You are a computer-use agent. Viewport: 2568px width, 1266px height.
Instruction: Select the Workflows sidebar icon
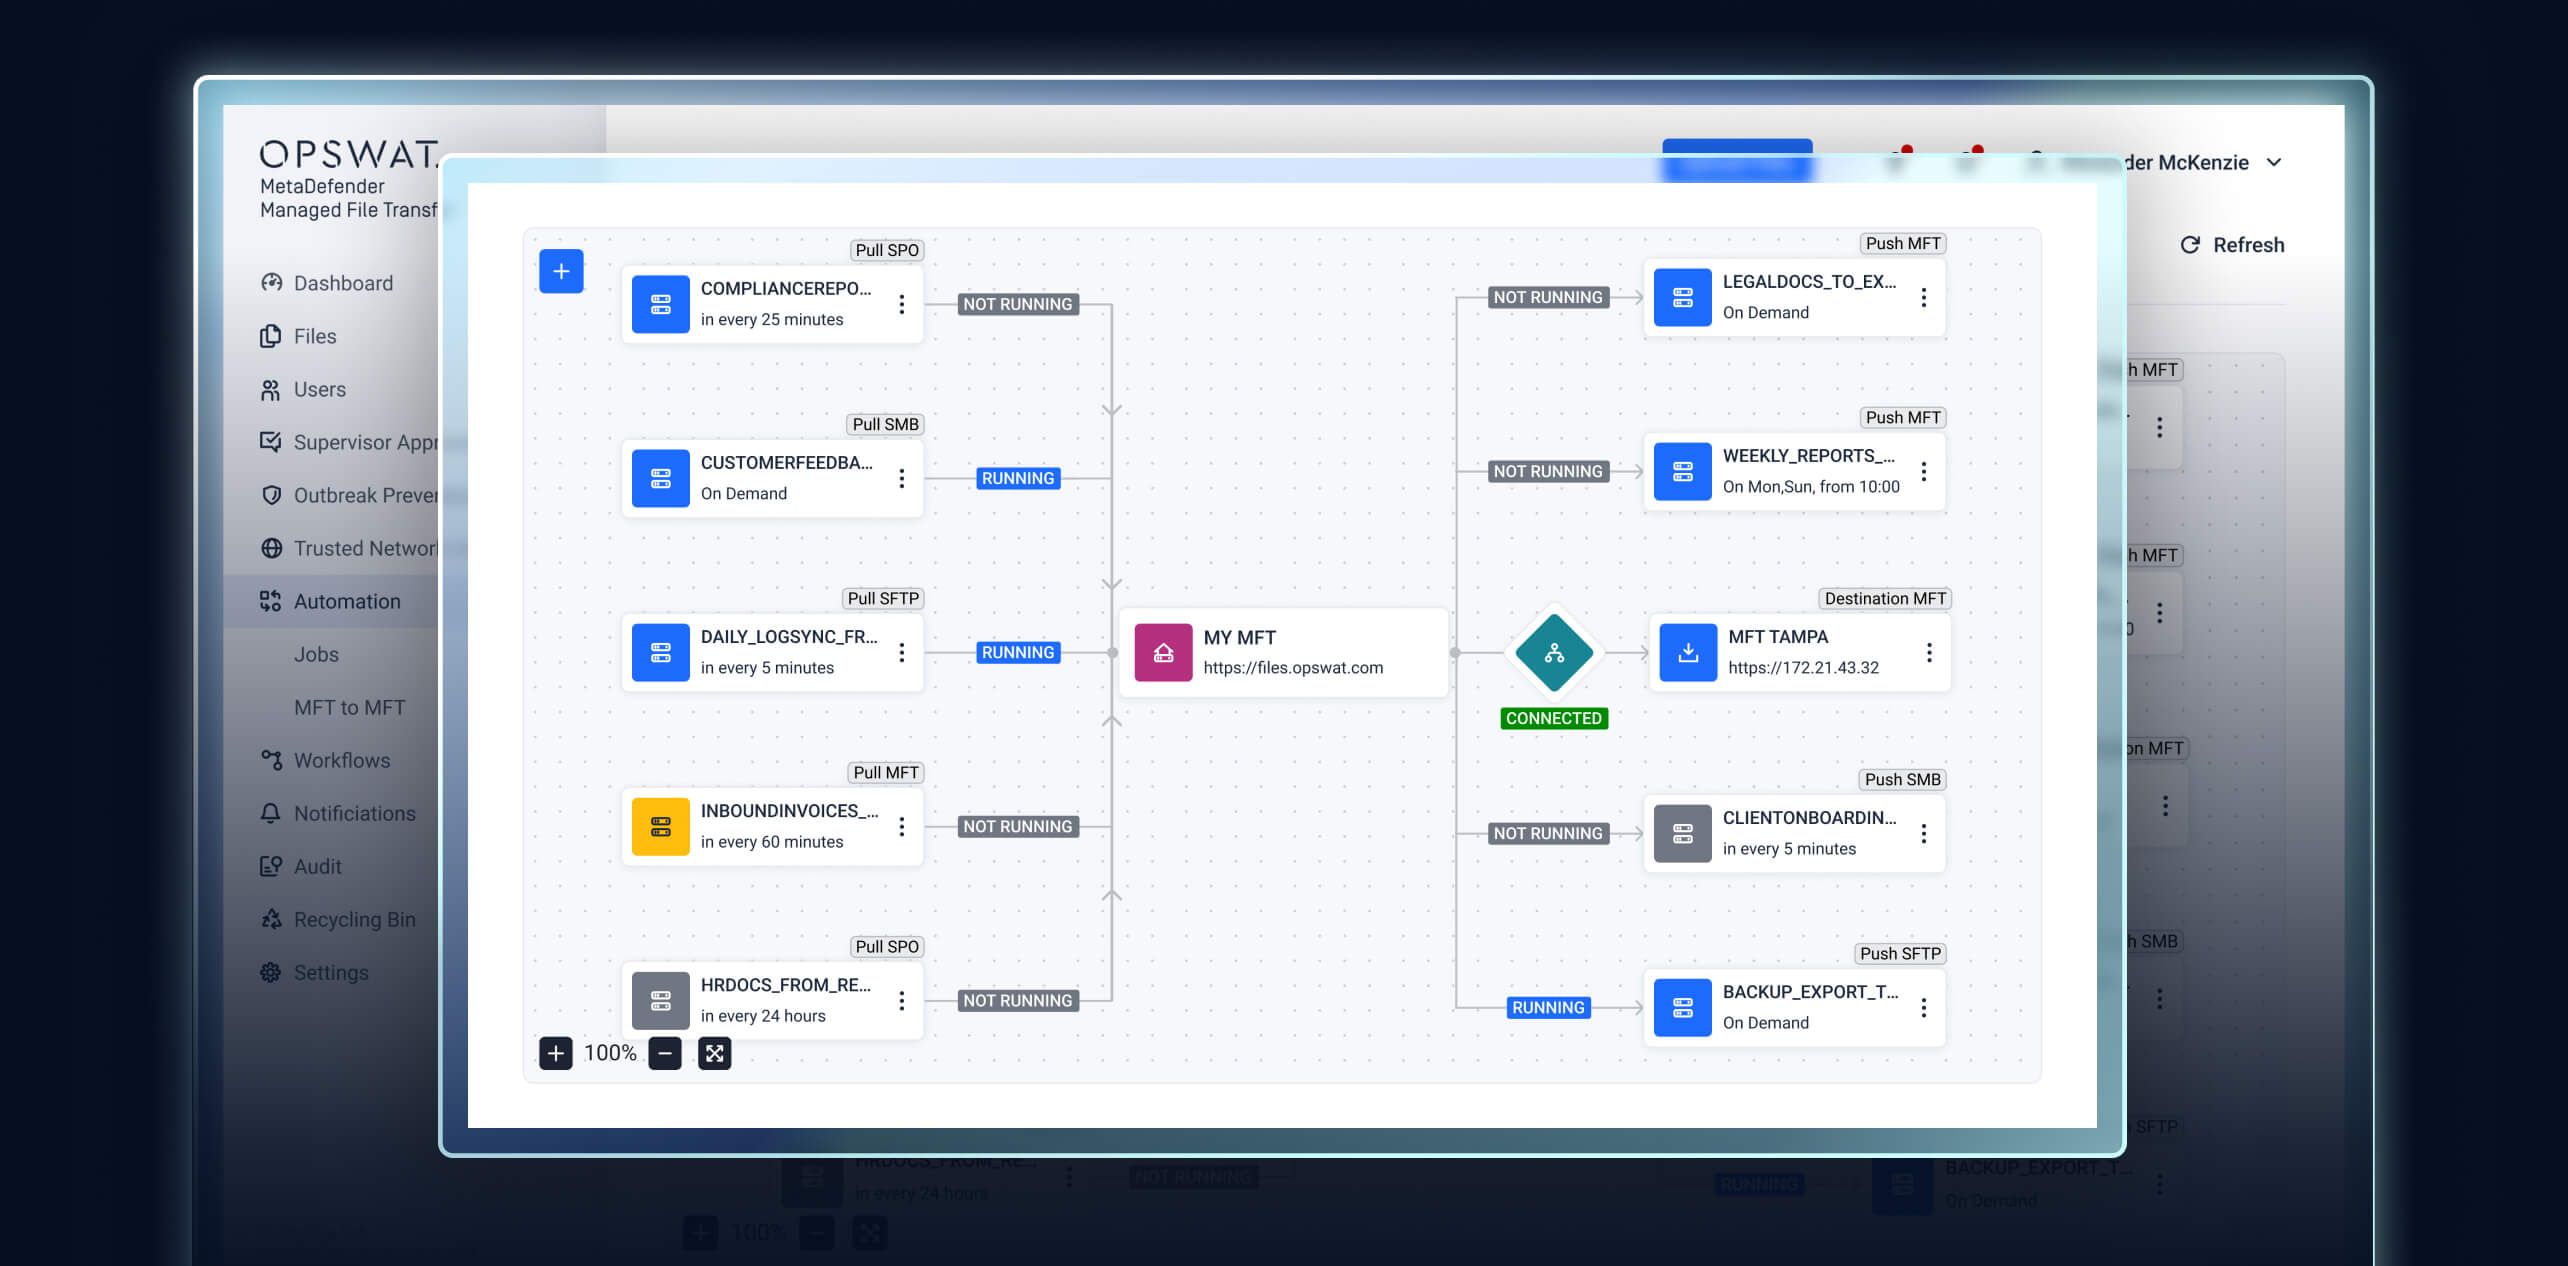click(x=271, y=760)
